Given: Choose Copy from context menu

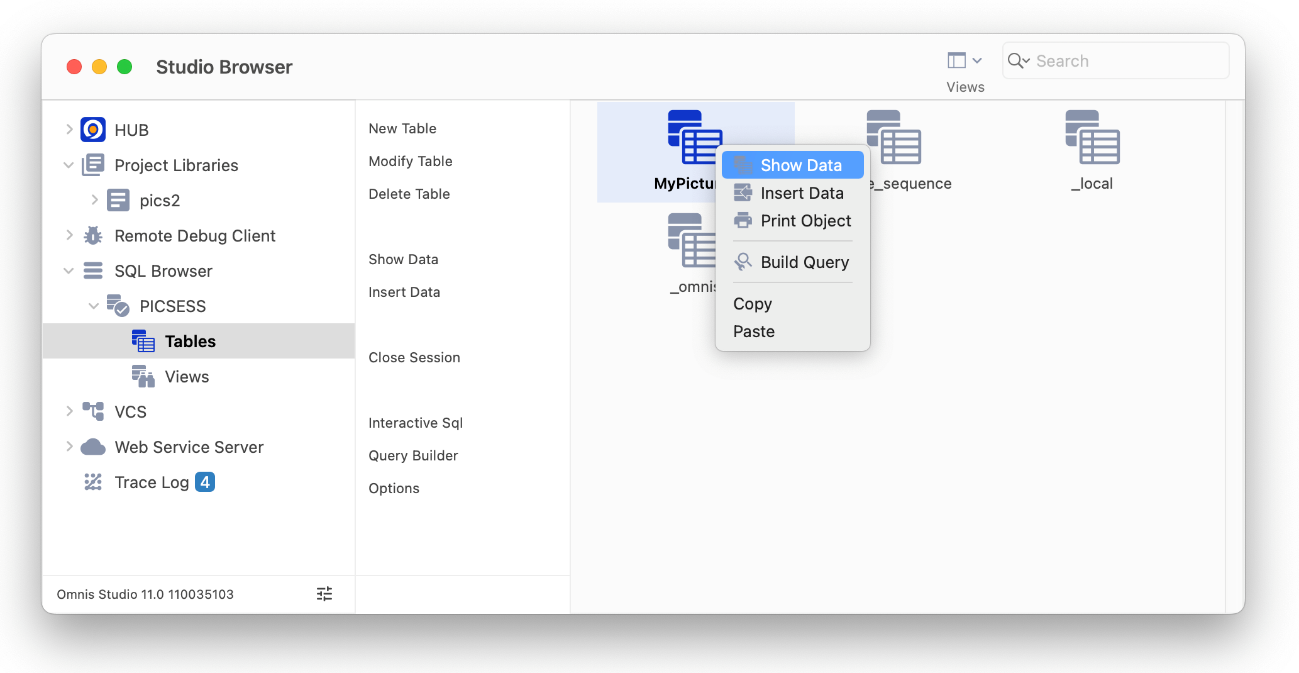Looking at the screenshot, I should point(793,304).
